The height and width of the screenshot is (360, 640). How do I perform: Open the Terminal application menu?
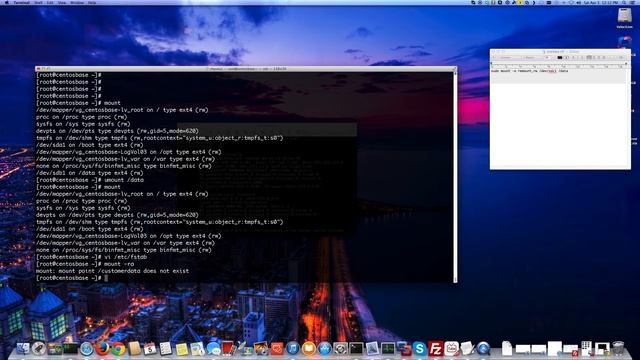point(22,2)
